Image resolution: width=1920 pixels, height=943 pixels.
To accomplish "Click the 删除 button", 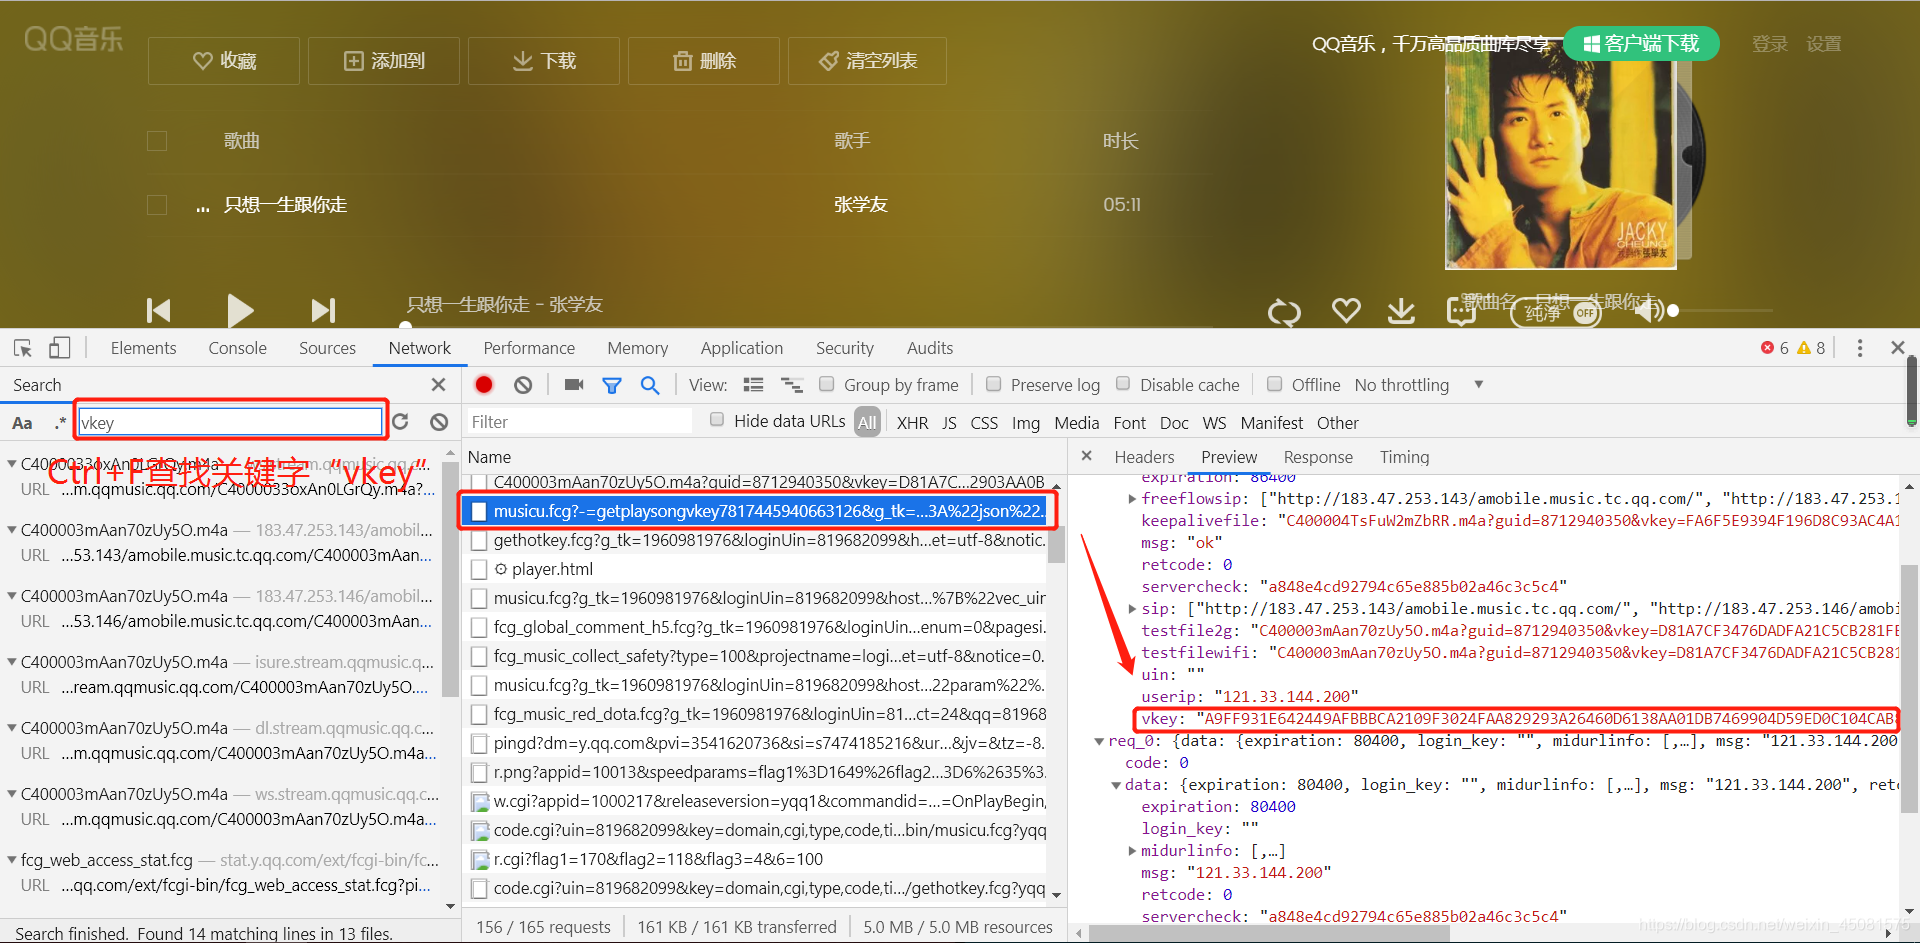I will (704, 61).
